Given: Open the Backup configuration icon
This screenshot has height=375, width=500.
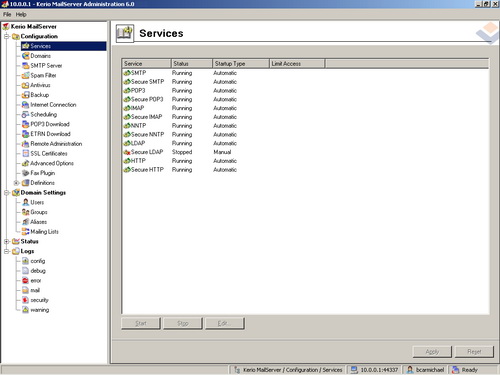Looking at the screenshot, I should 25,95.
